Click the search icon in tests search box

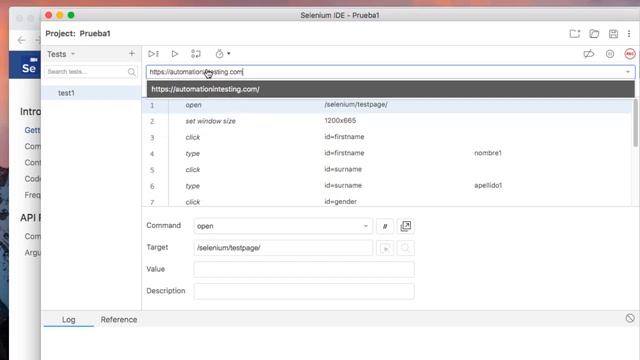click(131, 72)
